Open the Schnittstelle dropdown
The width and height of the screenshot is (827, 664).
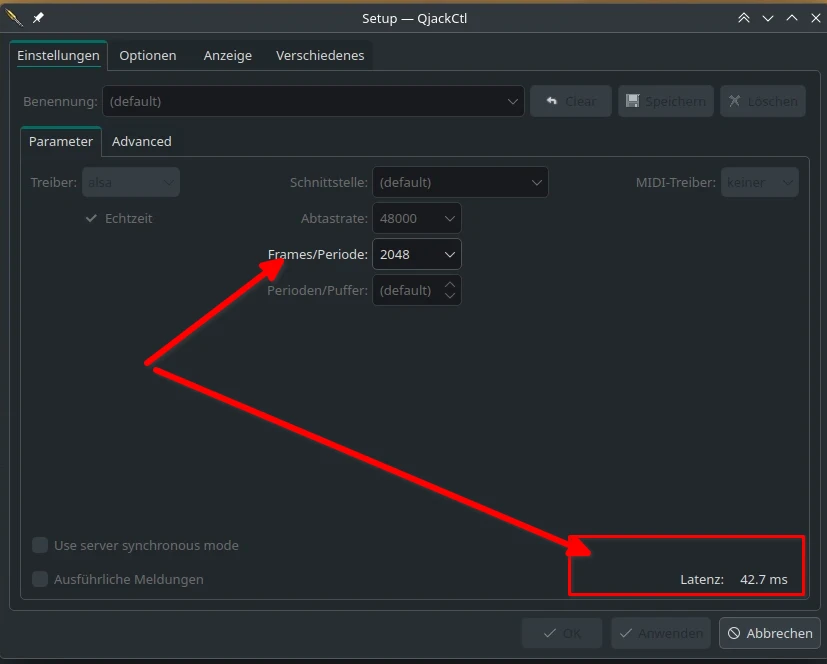[x=460, y=182]
